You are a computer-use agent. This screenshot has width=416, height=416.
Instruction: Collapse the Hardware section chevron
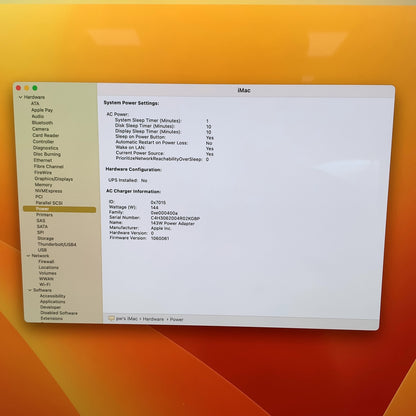pyautogui.click(x=21, y=97)
